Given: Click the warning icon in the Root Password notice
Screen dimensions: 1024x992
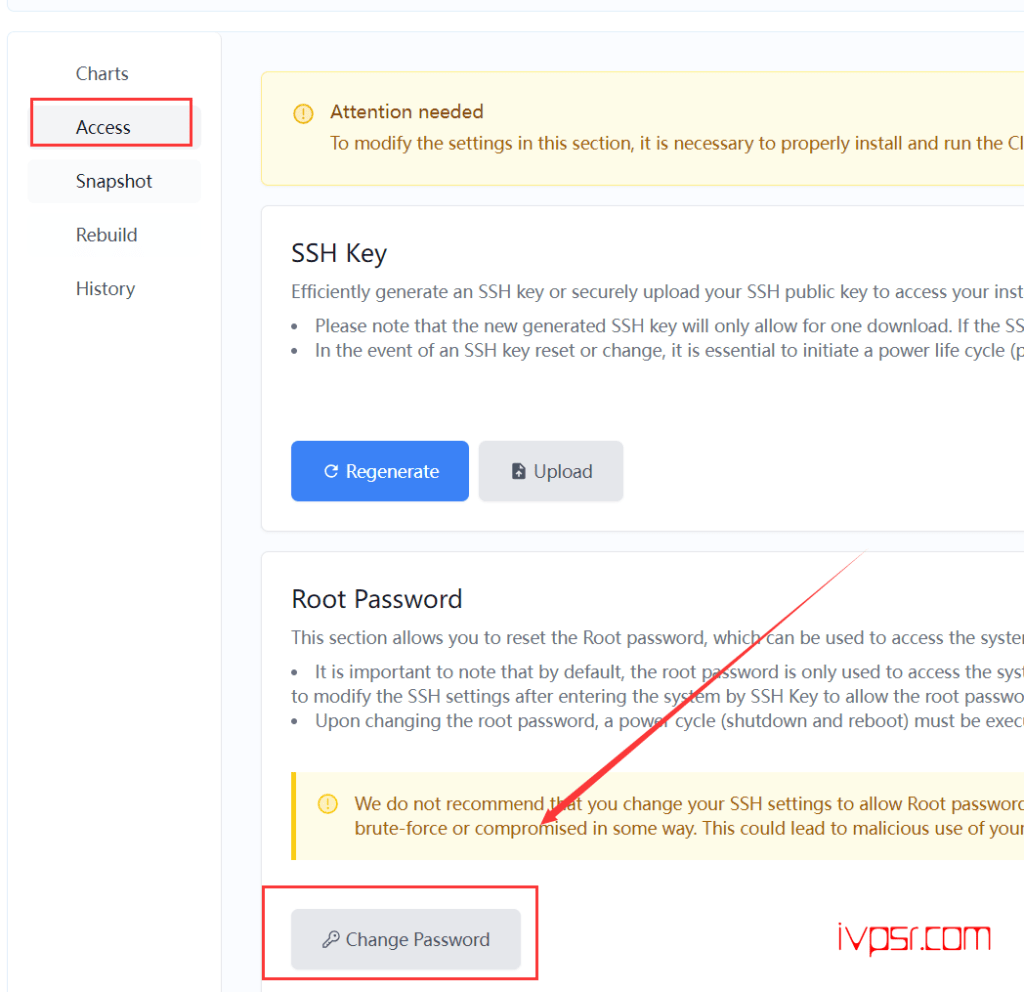Looking at the screenshot, I should [x=326, y=803].
